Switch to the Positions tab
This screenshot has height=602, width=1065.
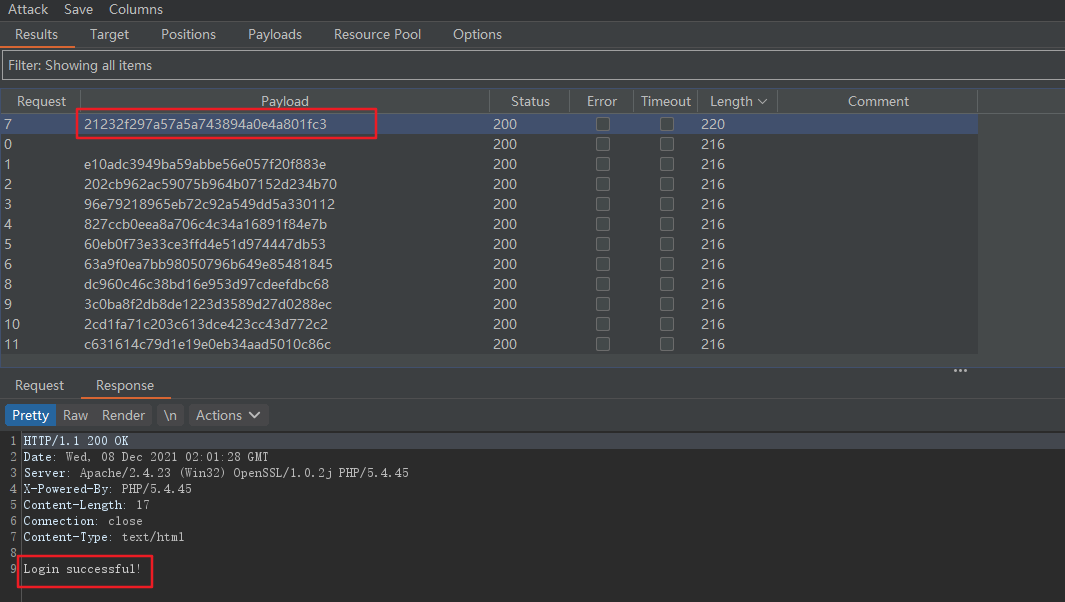[188, 34]
